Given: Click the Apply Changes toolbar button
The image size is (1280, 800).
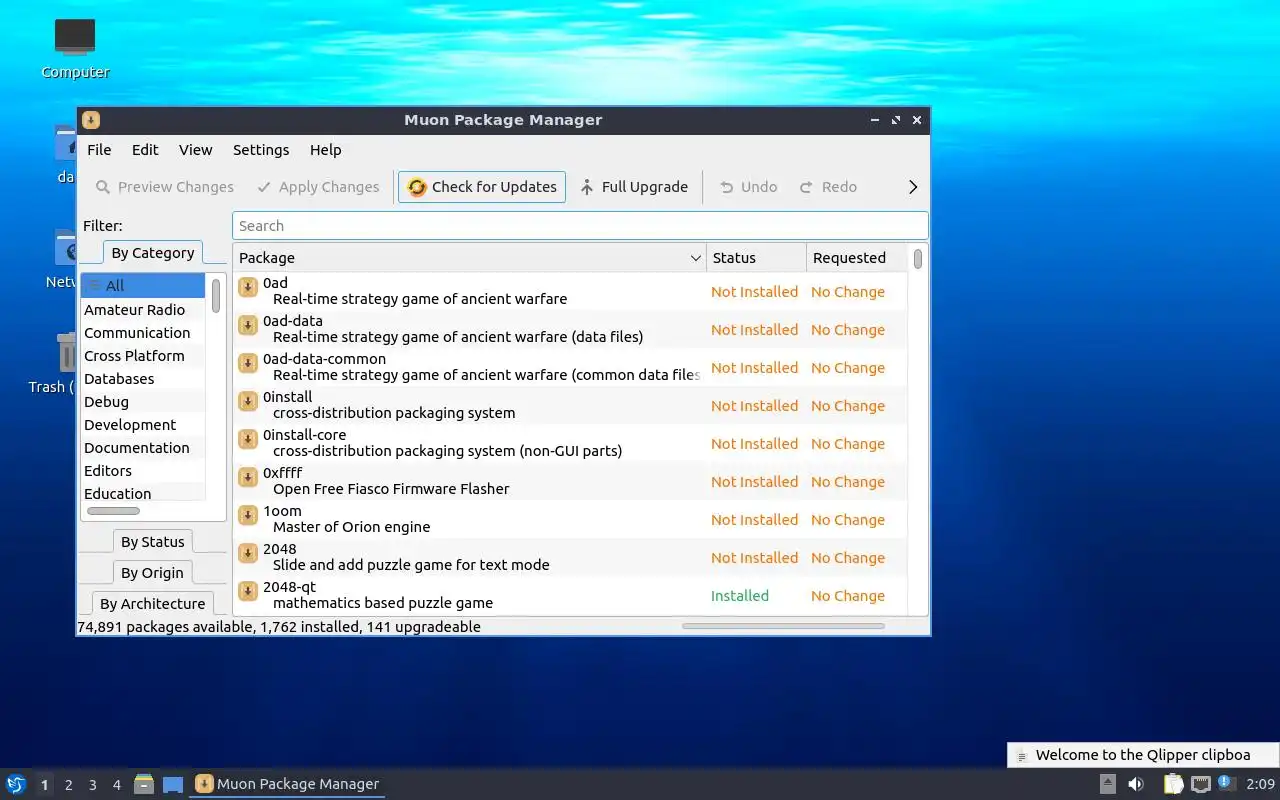Looking at the screenshot, I should click(x=318, y=187).
